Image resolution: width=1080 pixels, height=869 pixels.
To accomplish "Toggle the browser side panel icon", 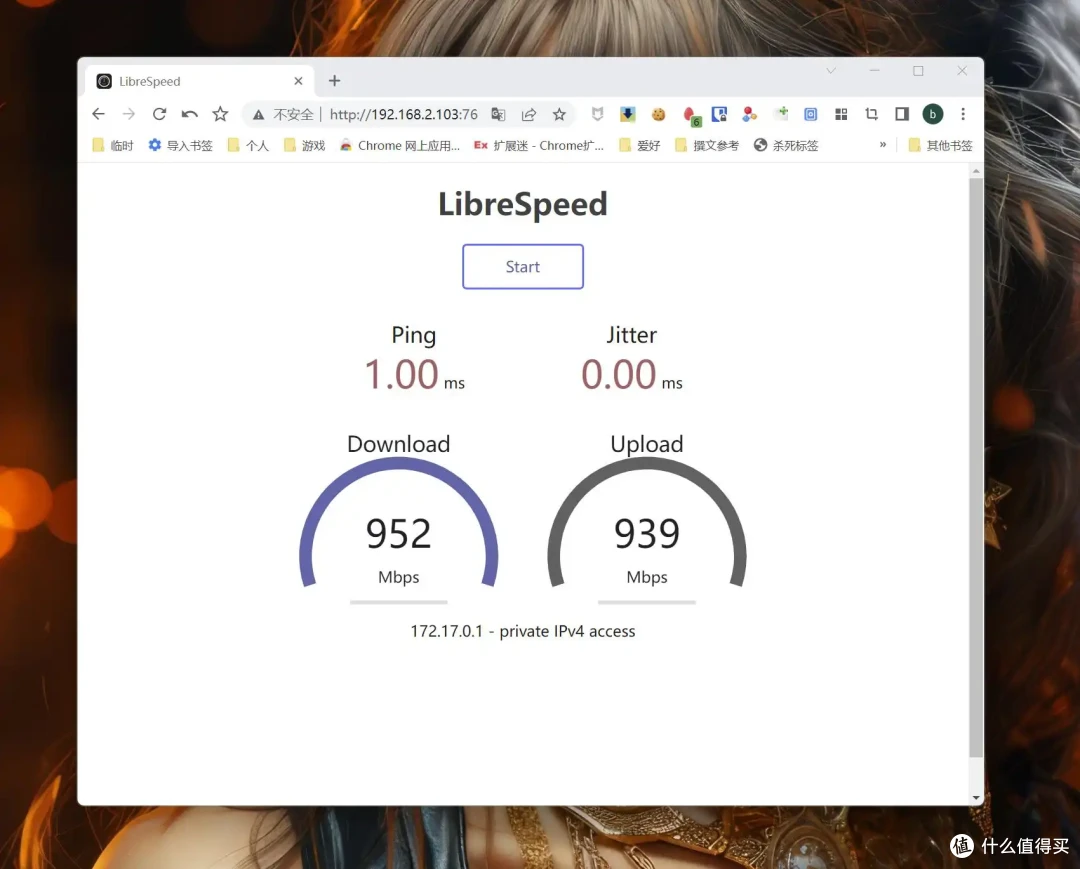I will point(902,114).
